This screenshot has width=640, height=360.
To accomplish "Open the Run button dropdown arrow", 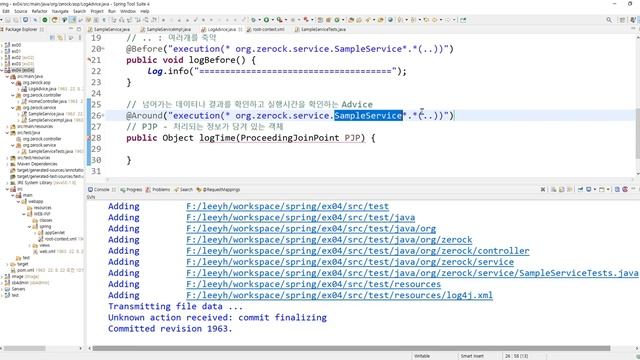I will click(x=272, y=20).
